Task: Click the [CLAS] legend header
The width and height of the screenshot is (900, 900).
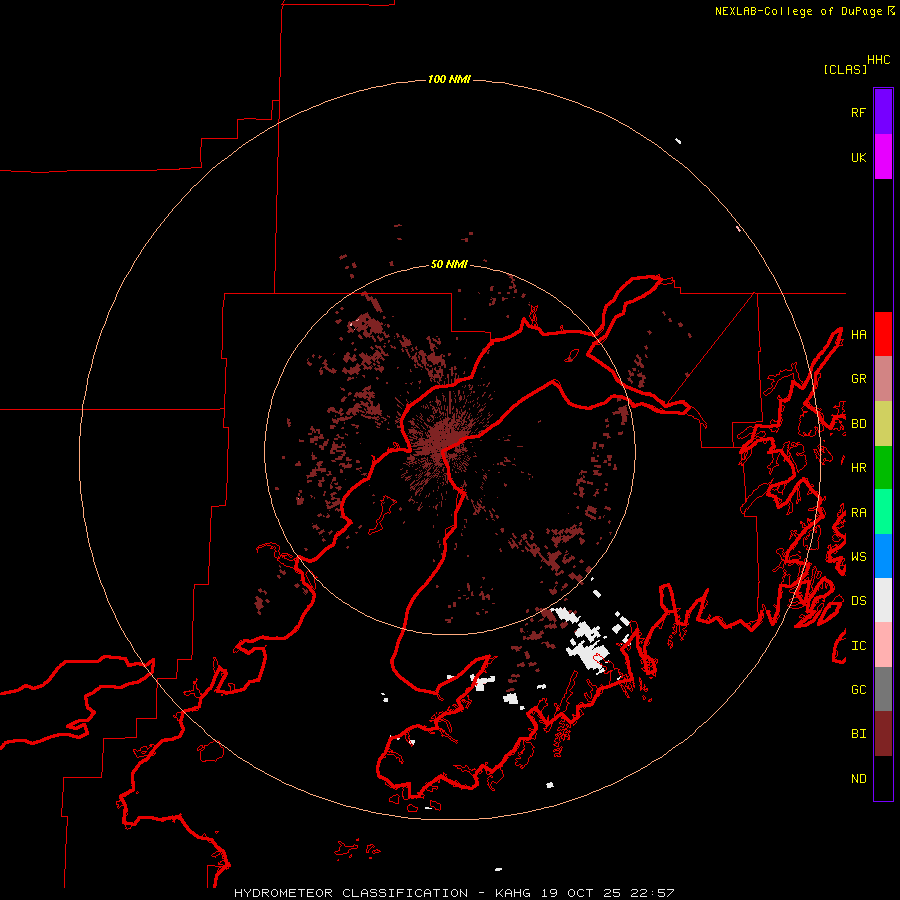Action: pyautogui.click(x=845, y=69)
